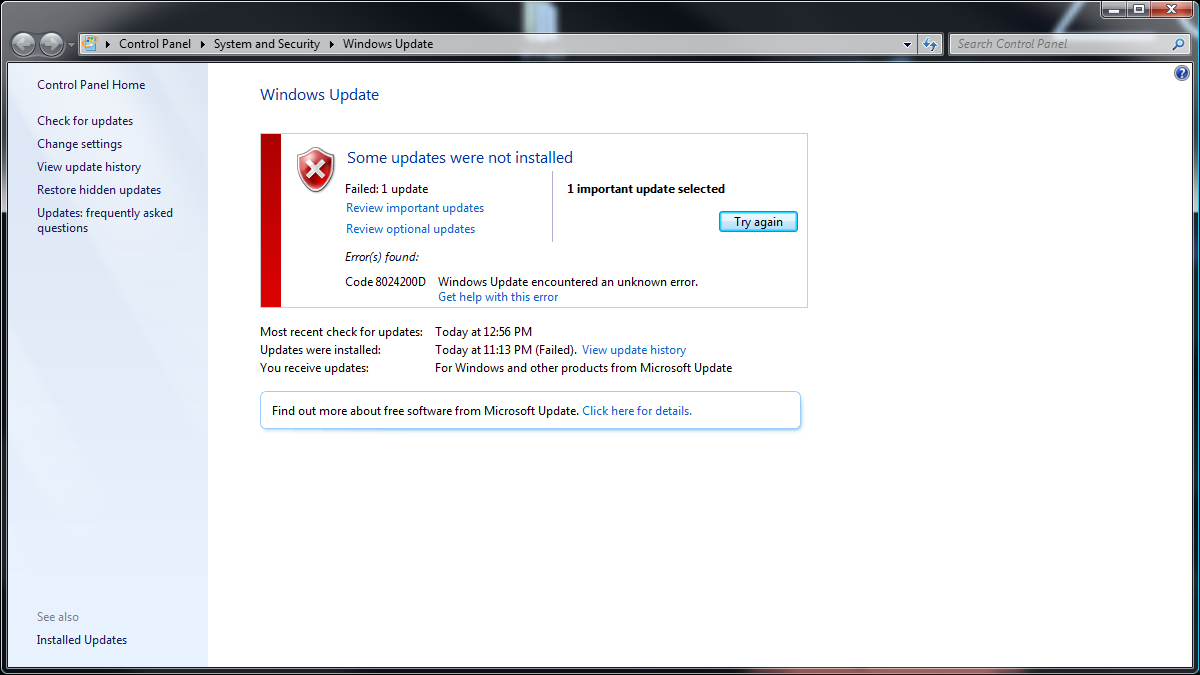Open View update history next to Failed

click(x=634, y=350)
